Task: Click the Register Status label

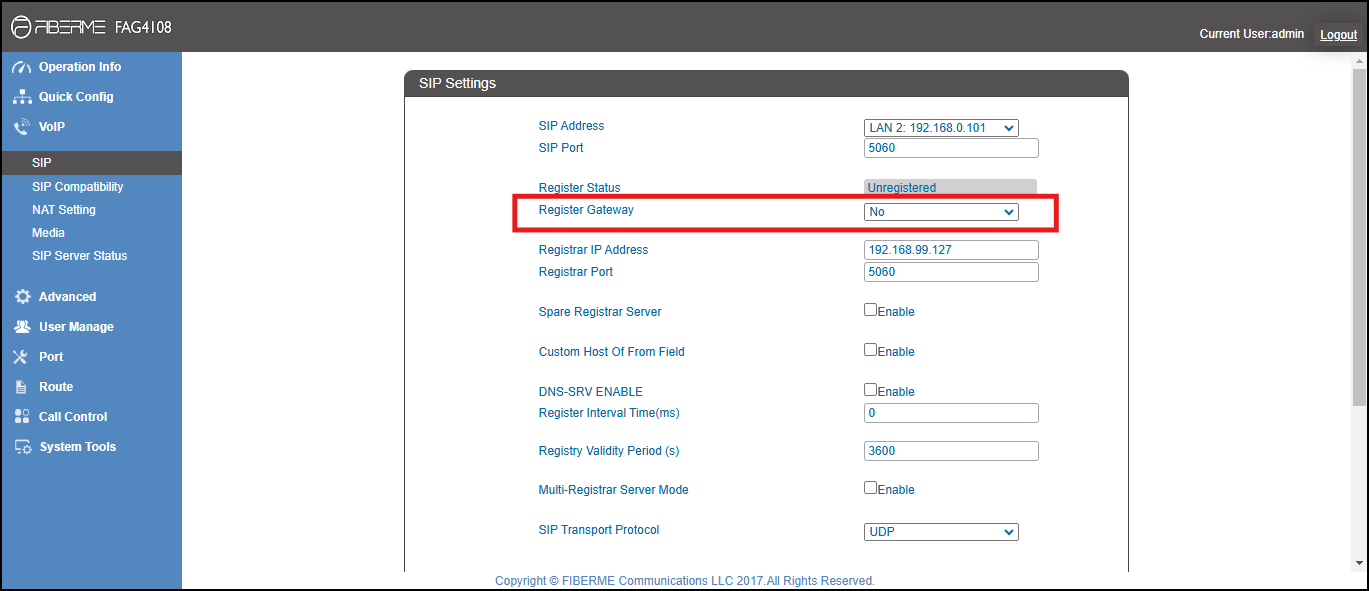Action: (579, 188)
